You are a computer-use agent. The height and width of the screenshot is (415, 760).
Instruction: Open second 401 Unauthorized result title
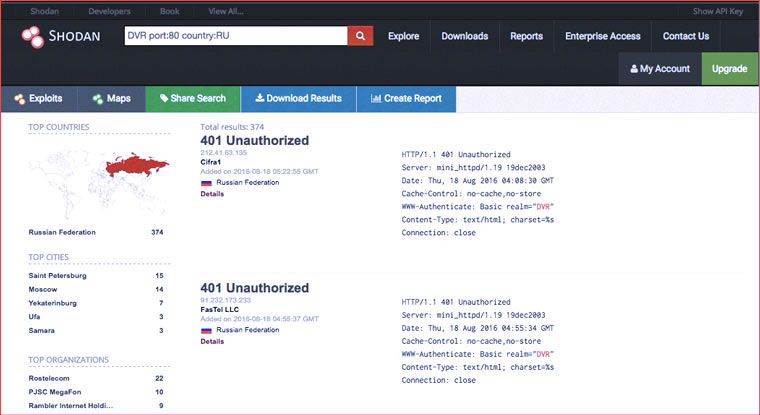click(x=254, y=288)
